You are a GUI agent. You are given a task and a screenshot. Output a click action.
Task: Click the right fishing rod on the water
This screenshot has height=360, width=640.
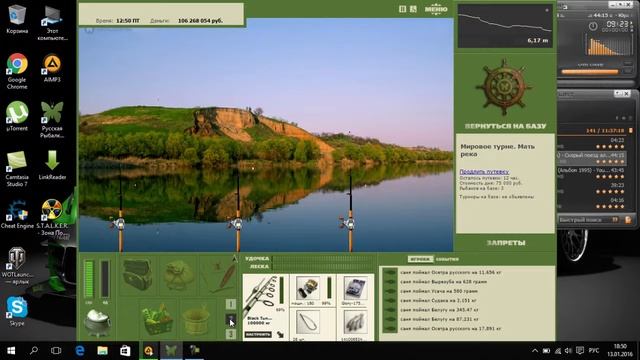(350, 212)
